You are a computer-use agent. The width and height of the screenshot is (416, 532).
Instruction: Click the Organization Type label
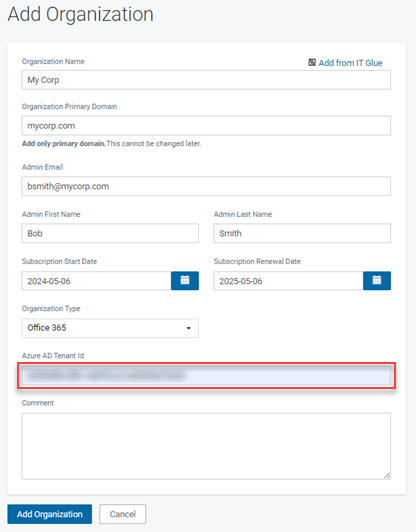coord(51,308)
